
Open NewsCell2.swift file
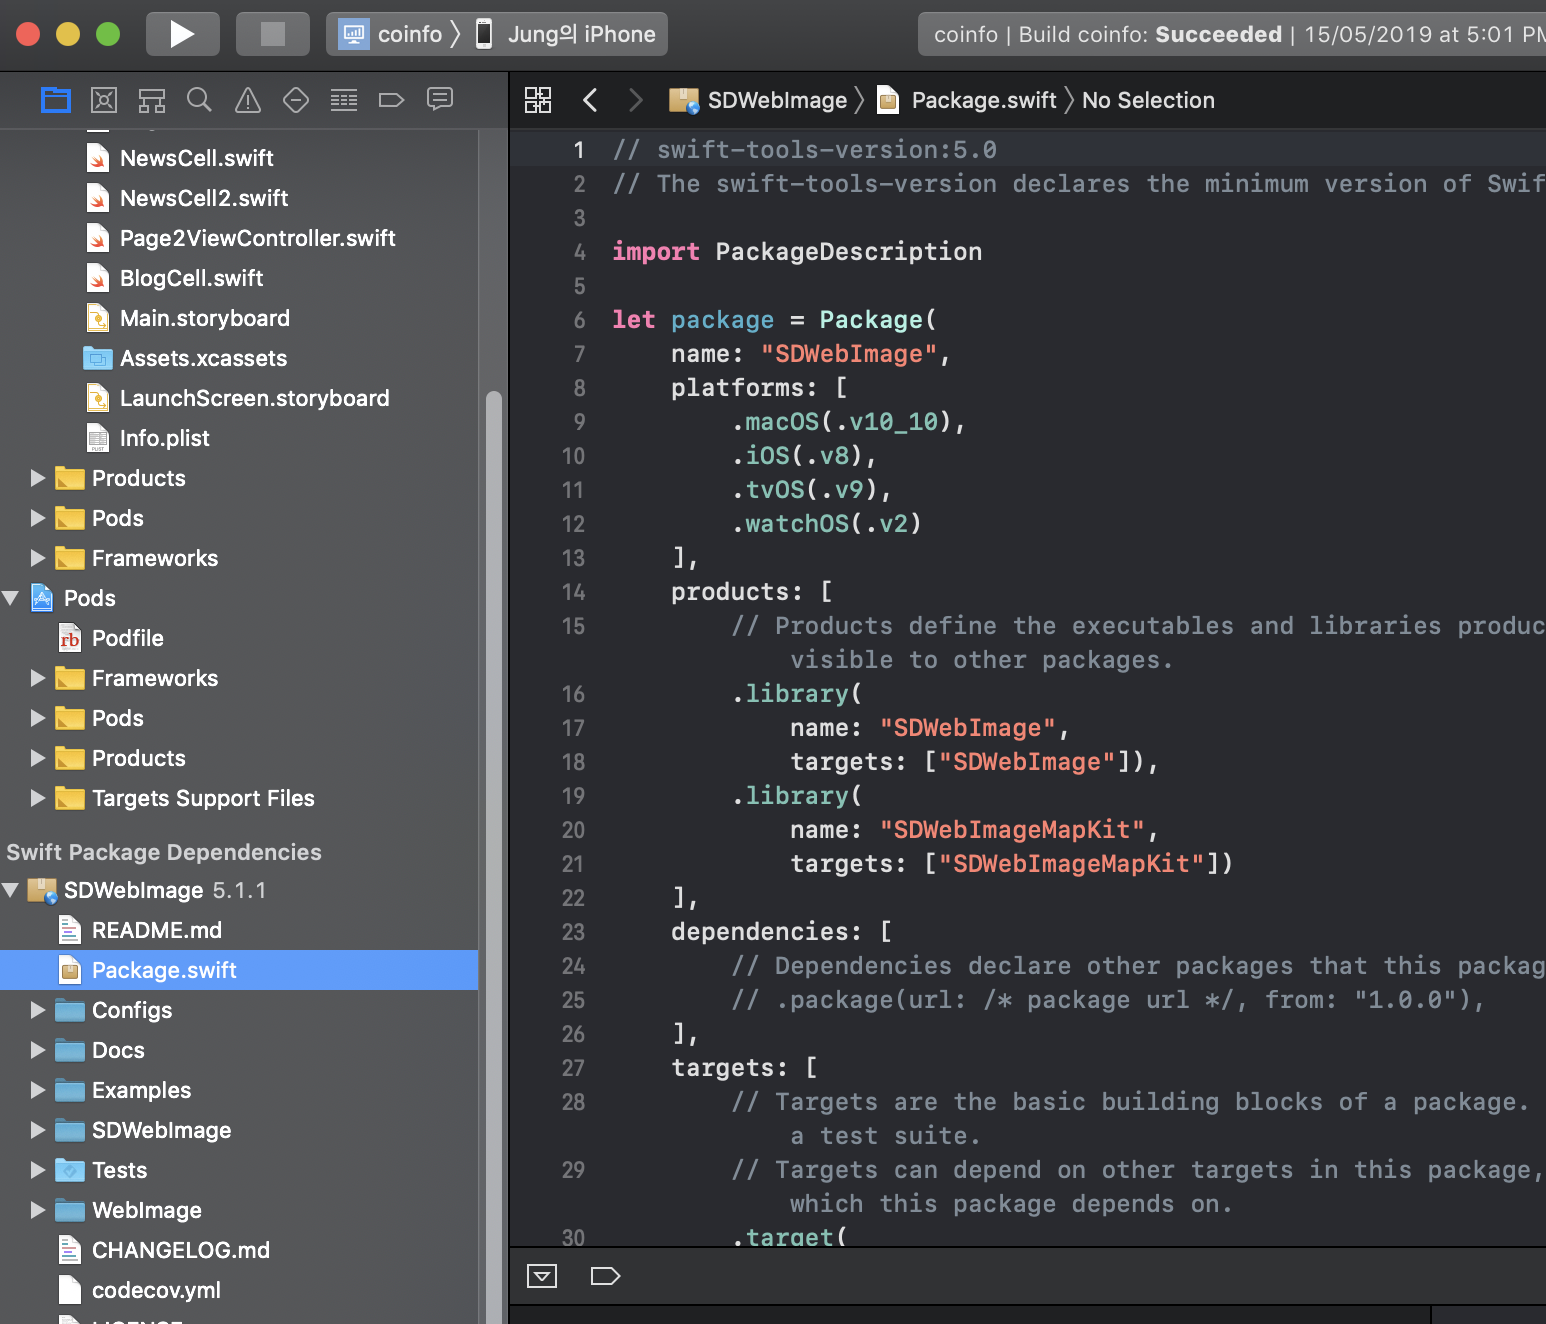coord(204,198)
